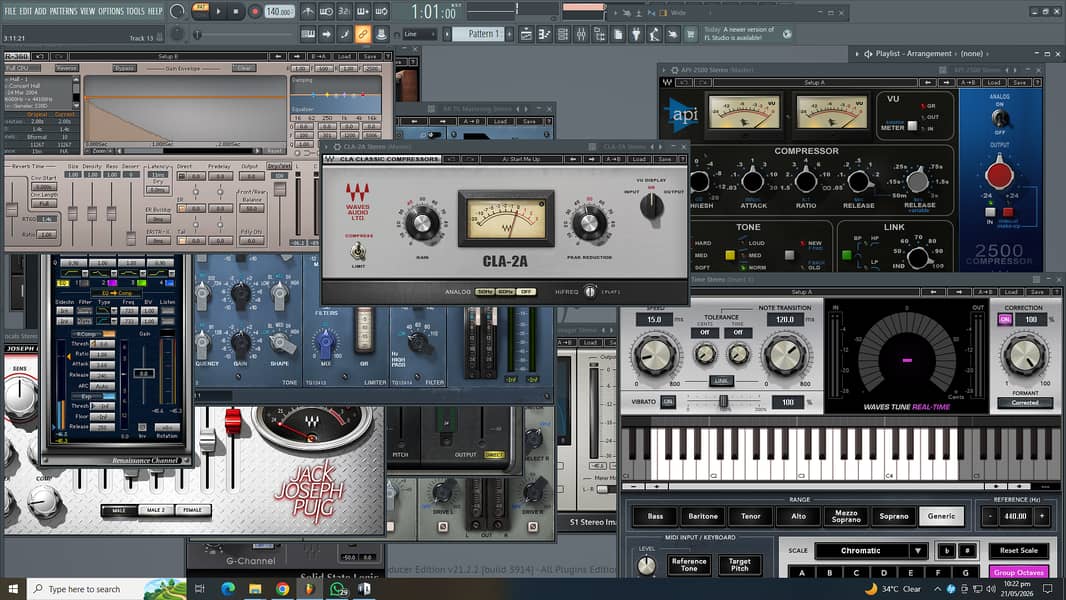Image resolution: width=1066 pixels, height=600 pixels.
Task: Open the Channel rack icon
Action: pos(563,34)
